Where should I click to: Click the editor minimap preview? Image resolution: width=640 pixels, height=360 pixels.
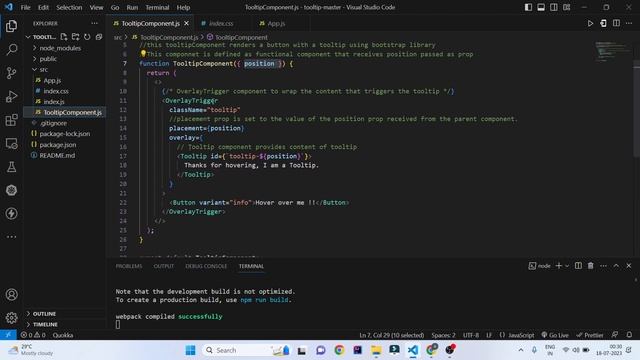coord(611,51)
